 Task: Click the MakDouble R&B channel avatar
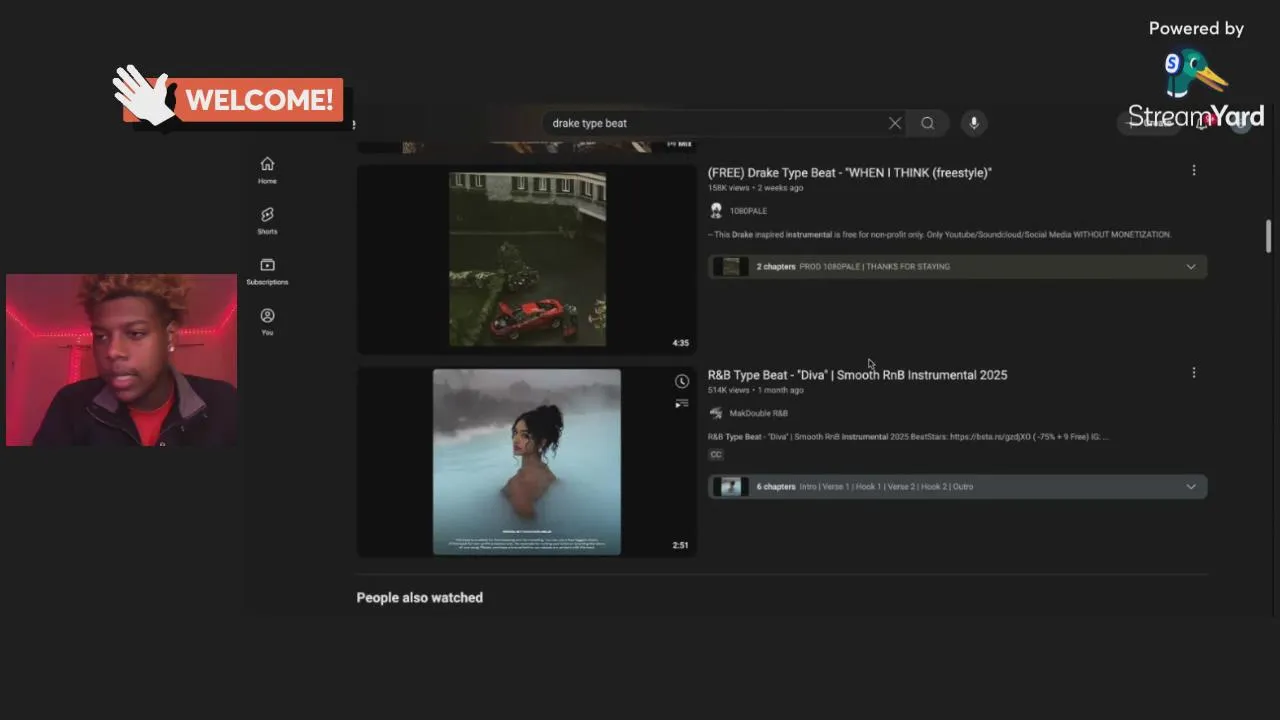click(x=716, y=413)
